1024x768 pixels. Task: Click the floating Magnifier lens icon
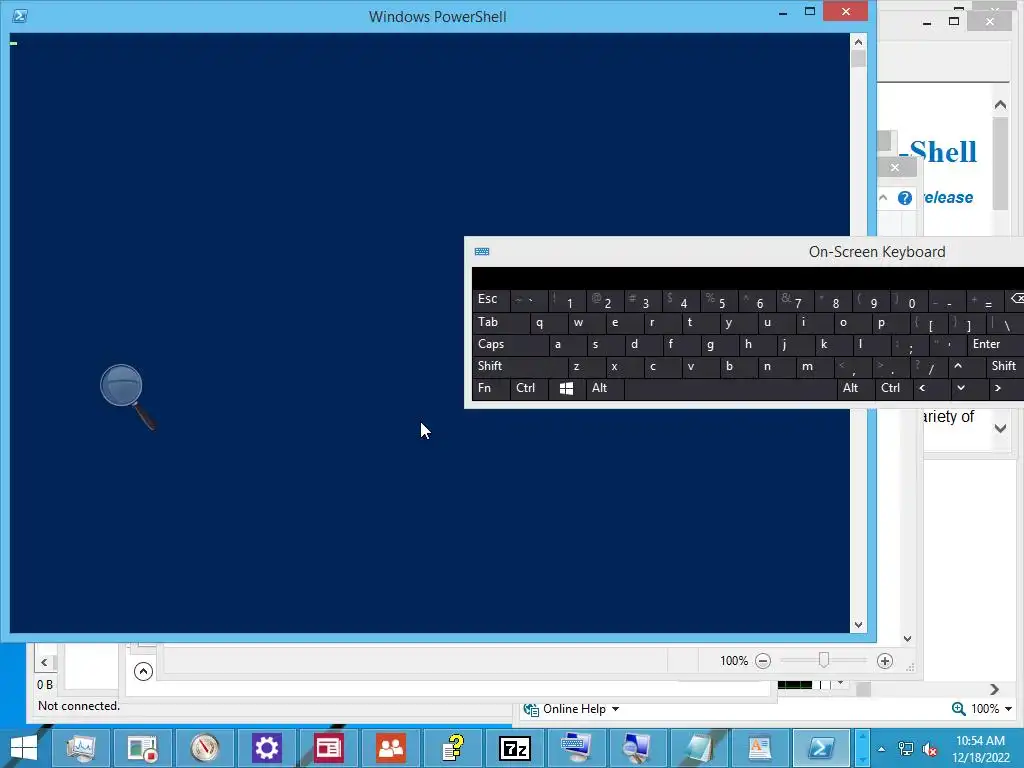128,397
